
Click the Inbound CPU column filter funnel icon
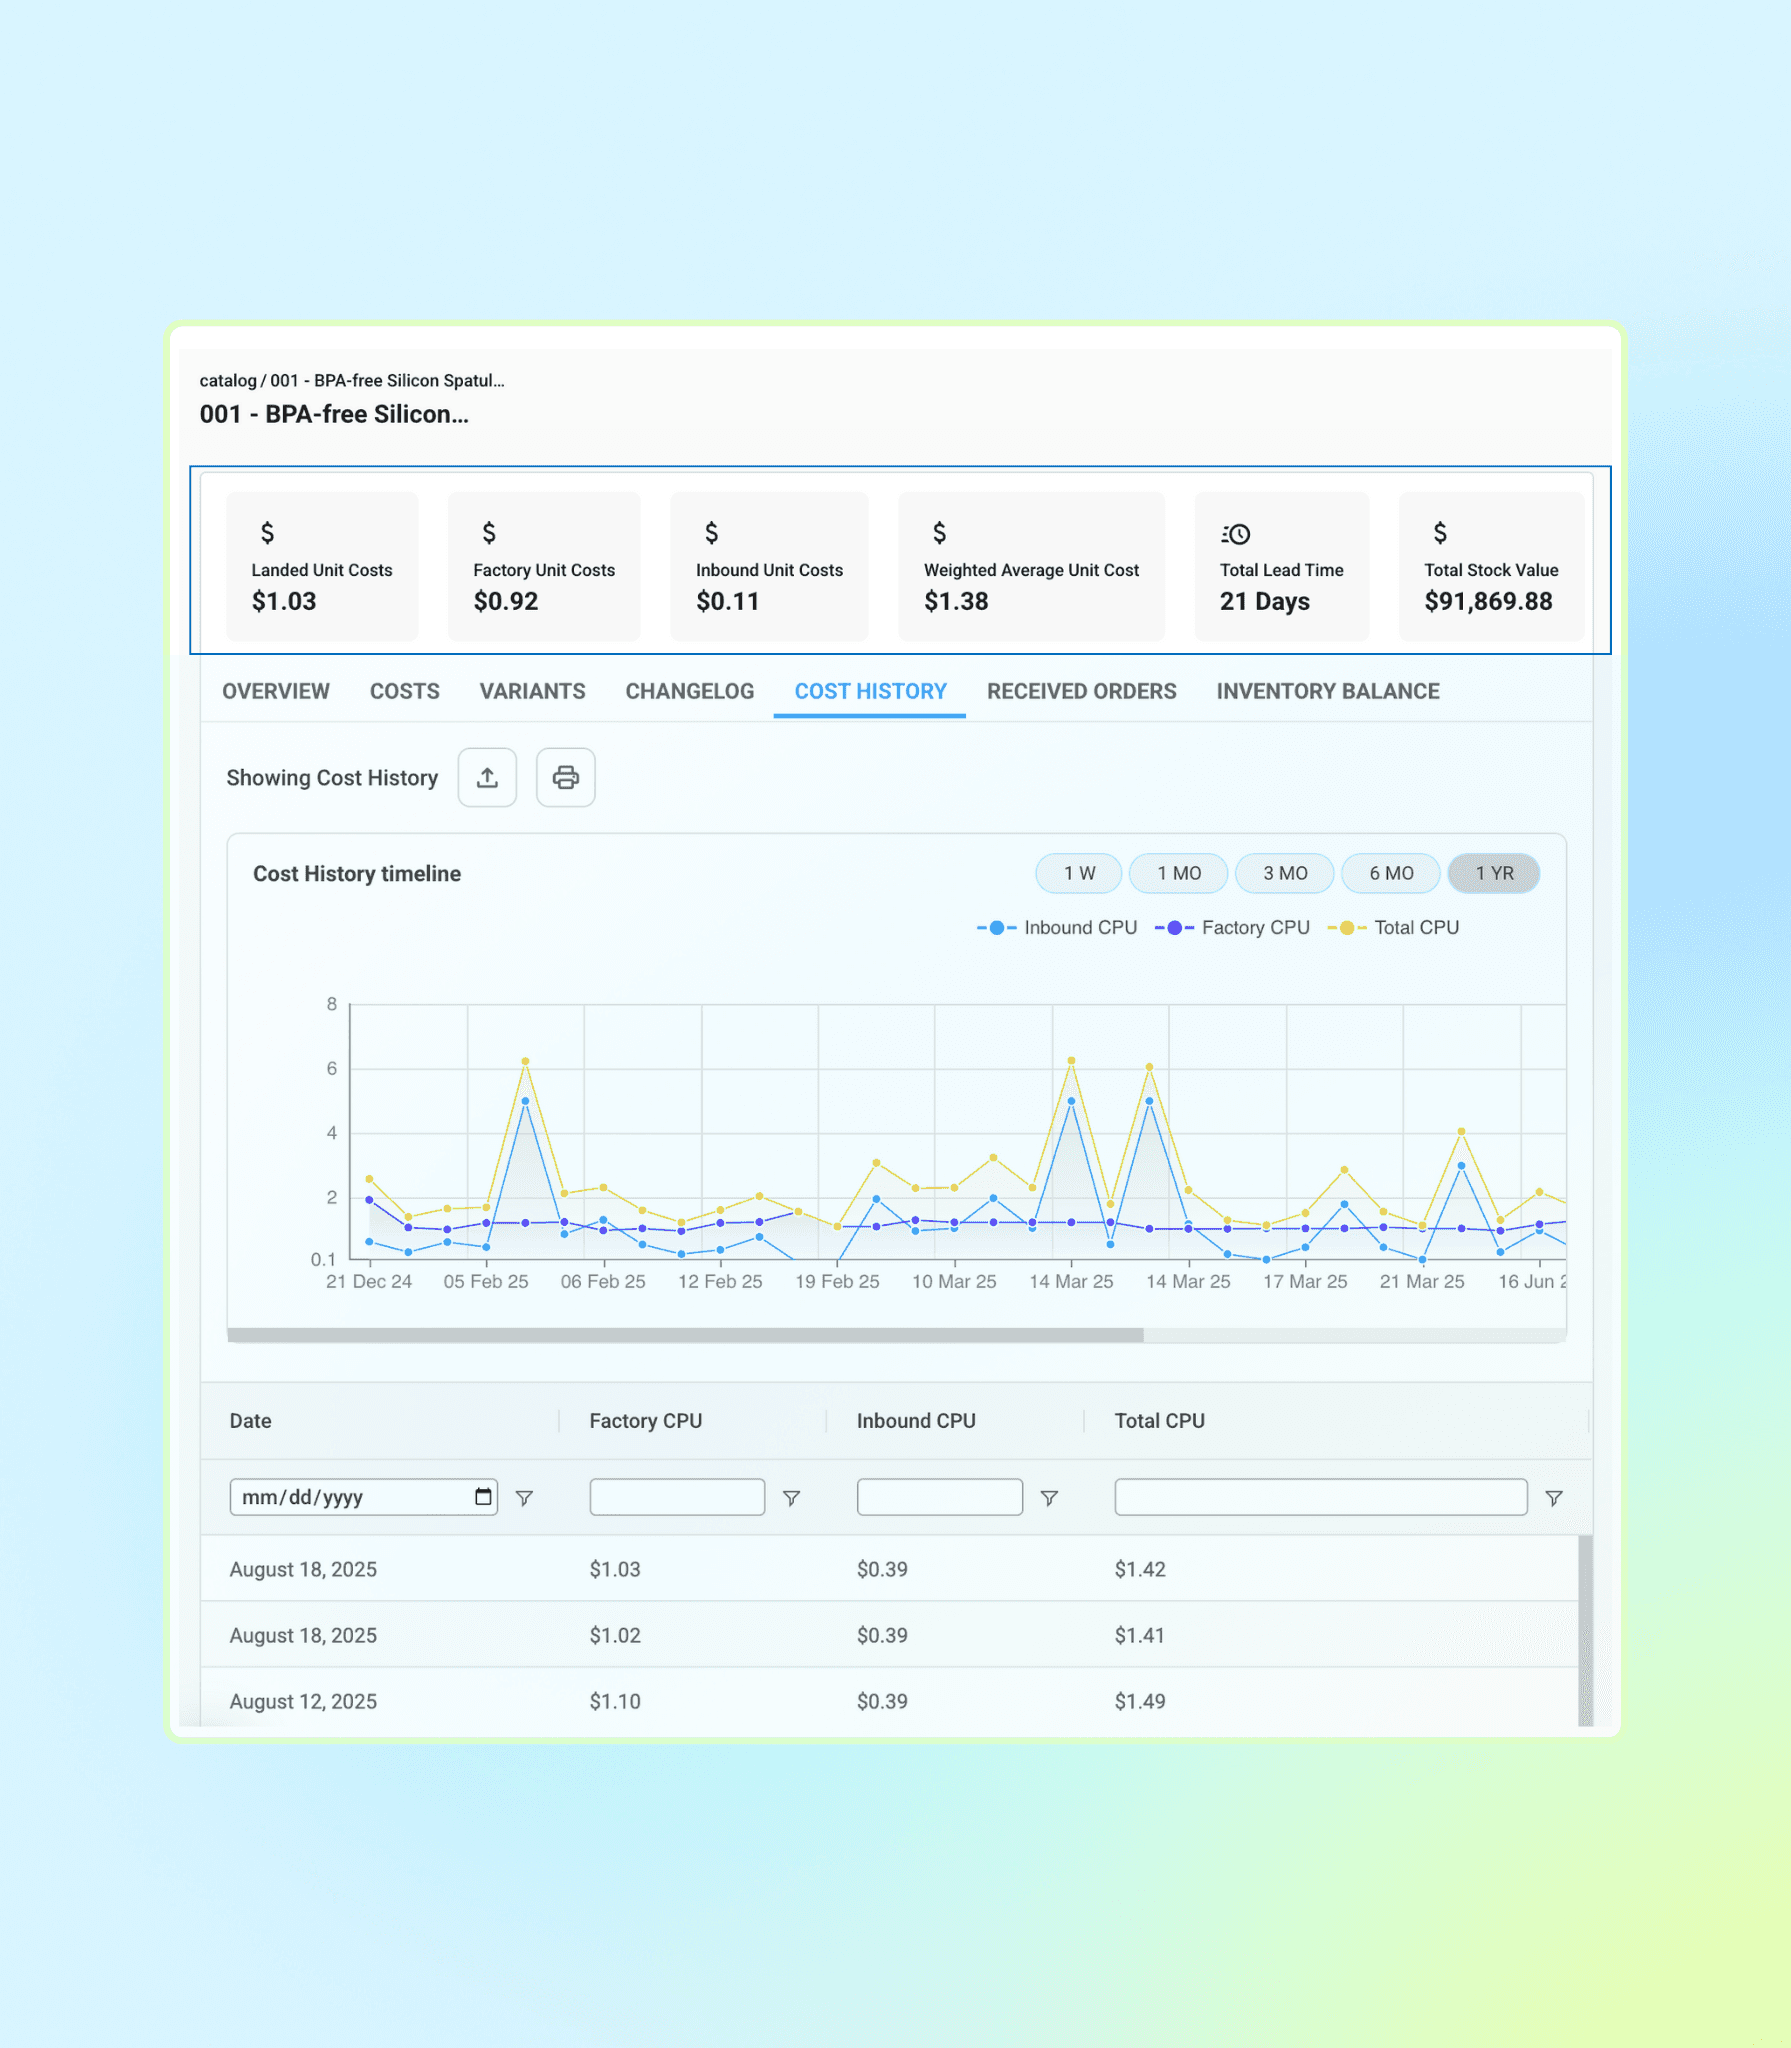[1049, 1498]
